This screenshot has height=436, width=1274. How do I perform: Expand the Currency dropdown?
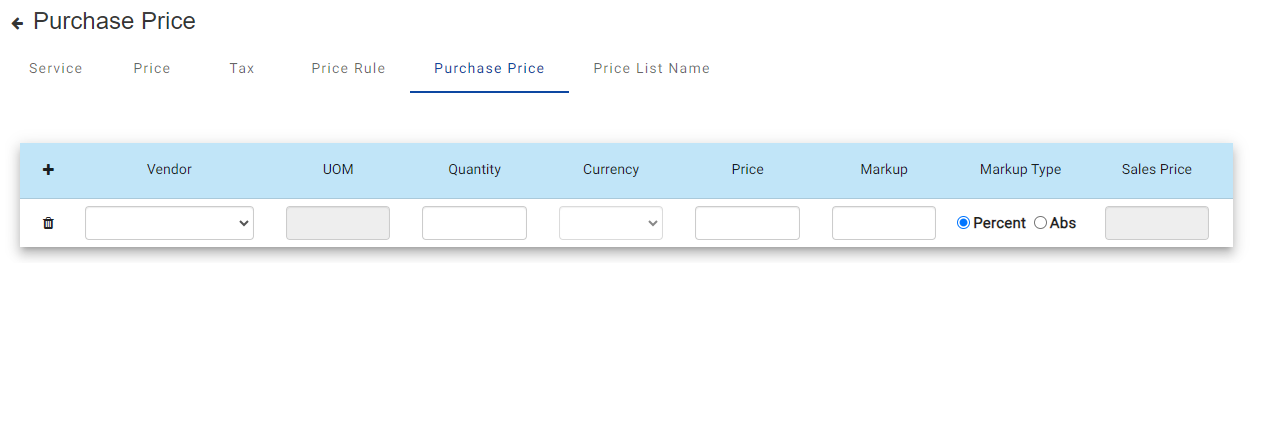tap(611, 223)
